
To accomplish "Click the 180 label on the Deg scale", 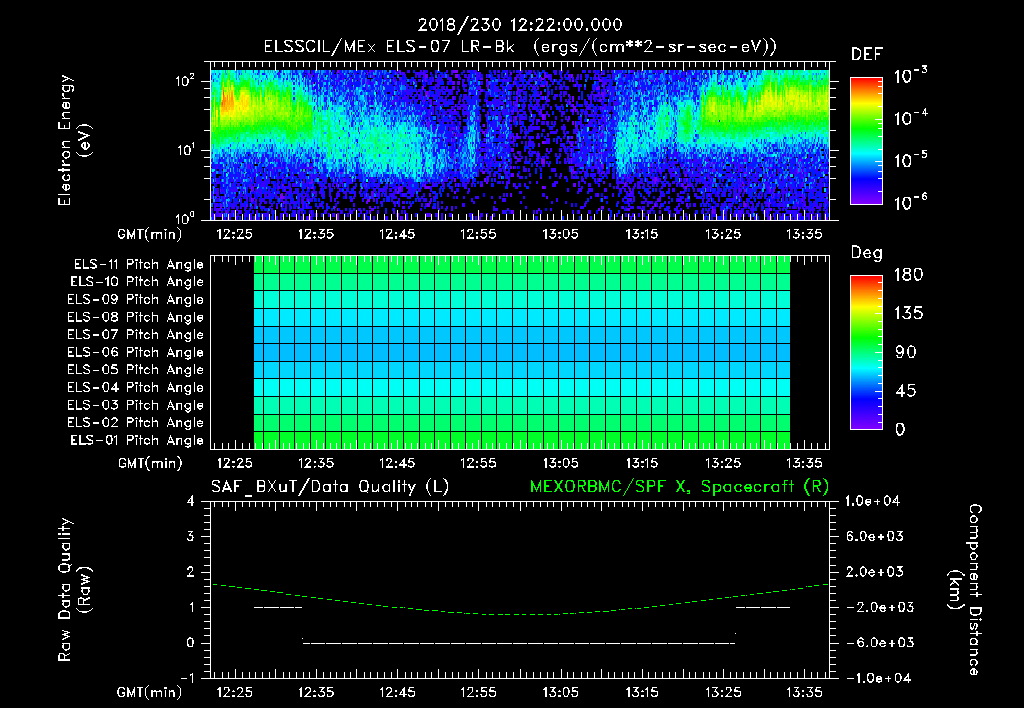I will pyautogui.click(x=909, y=275).
